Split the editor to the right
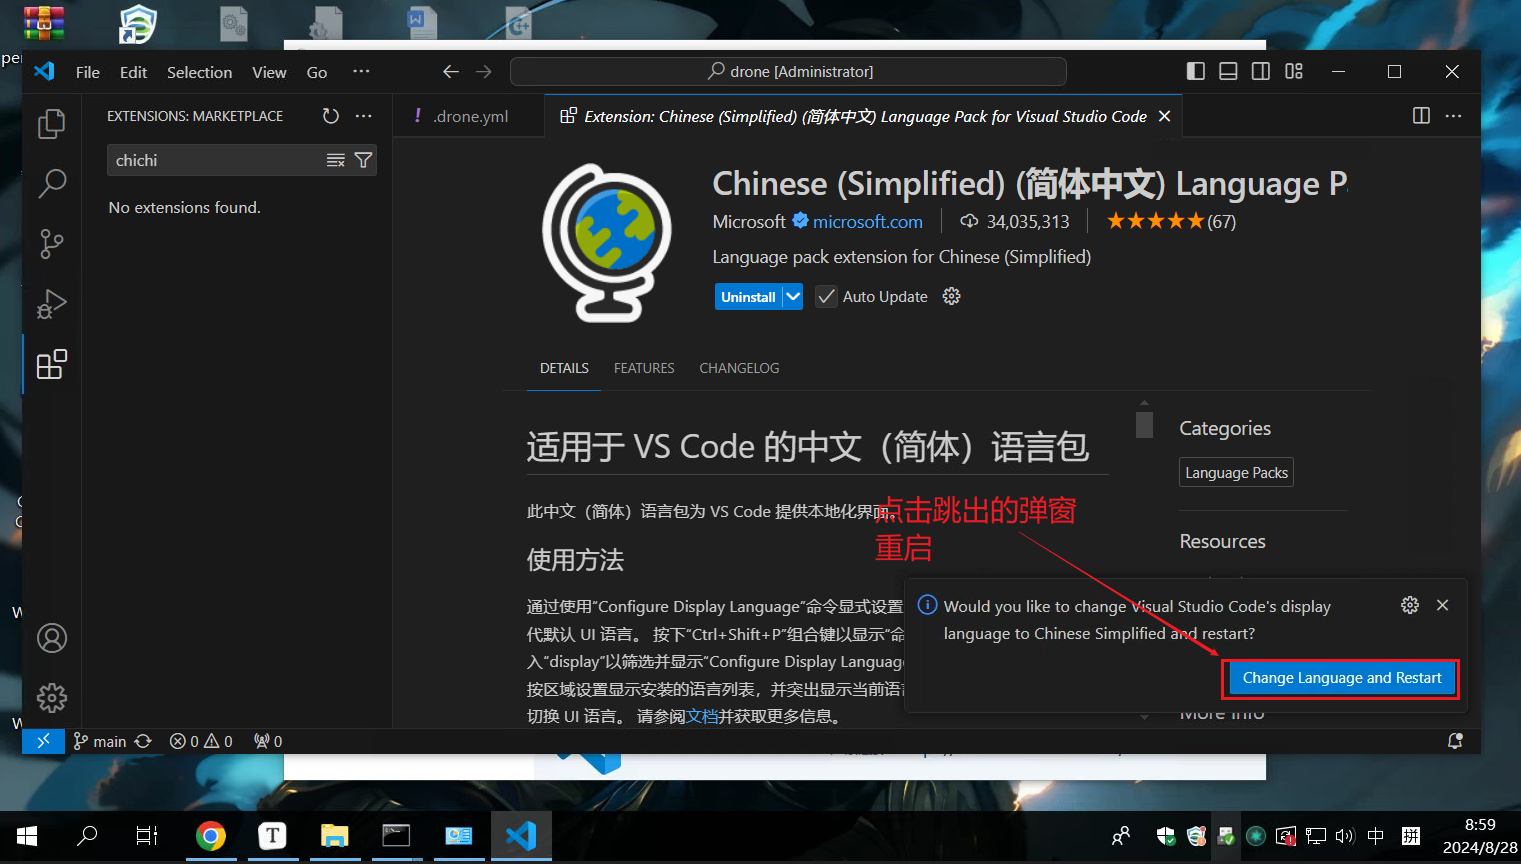The image size is (1521, 864). pos(1421,116)
